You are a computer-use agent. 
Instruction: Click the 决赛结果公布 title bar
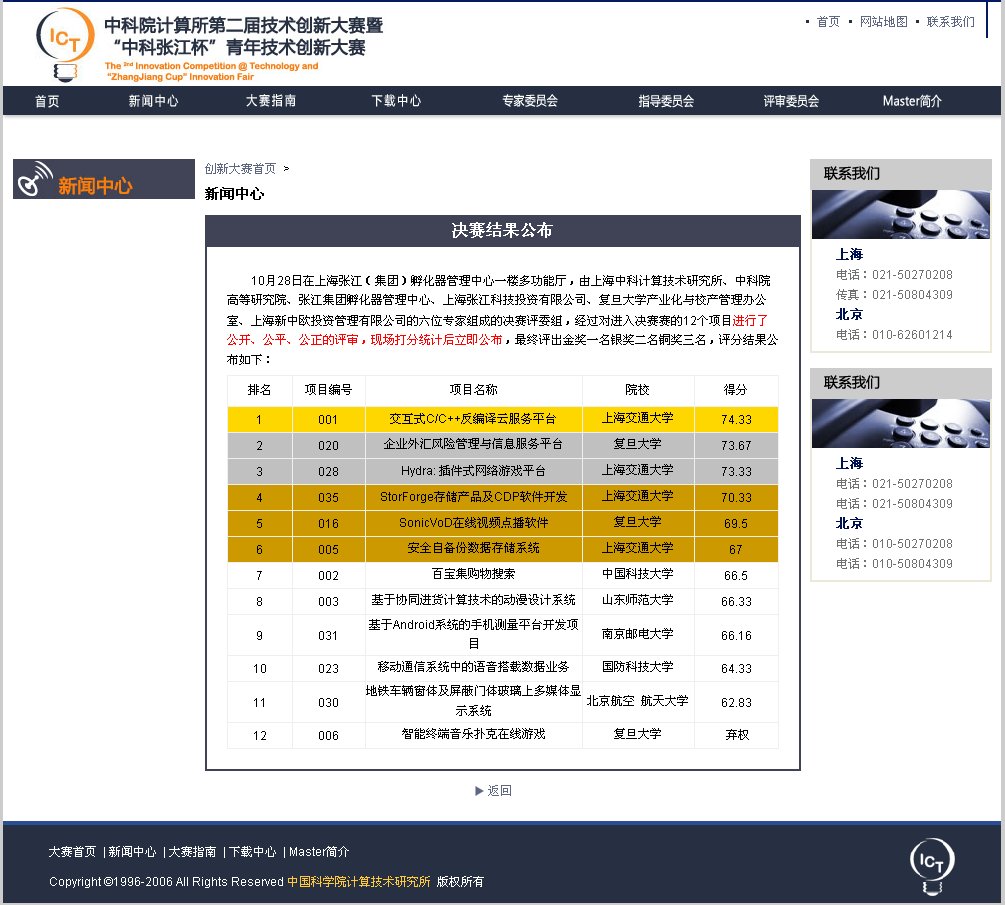pyautogui.click(x=502, y=231)
